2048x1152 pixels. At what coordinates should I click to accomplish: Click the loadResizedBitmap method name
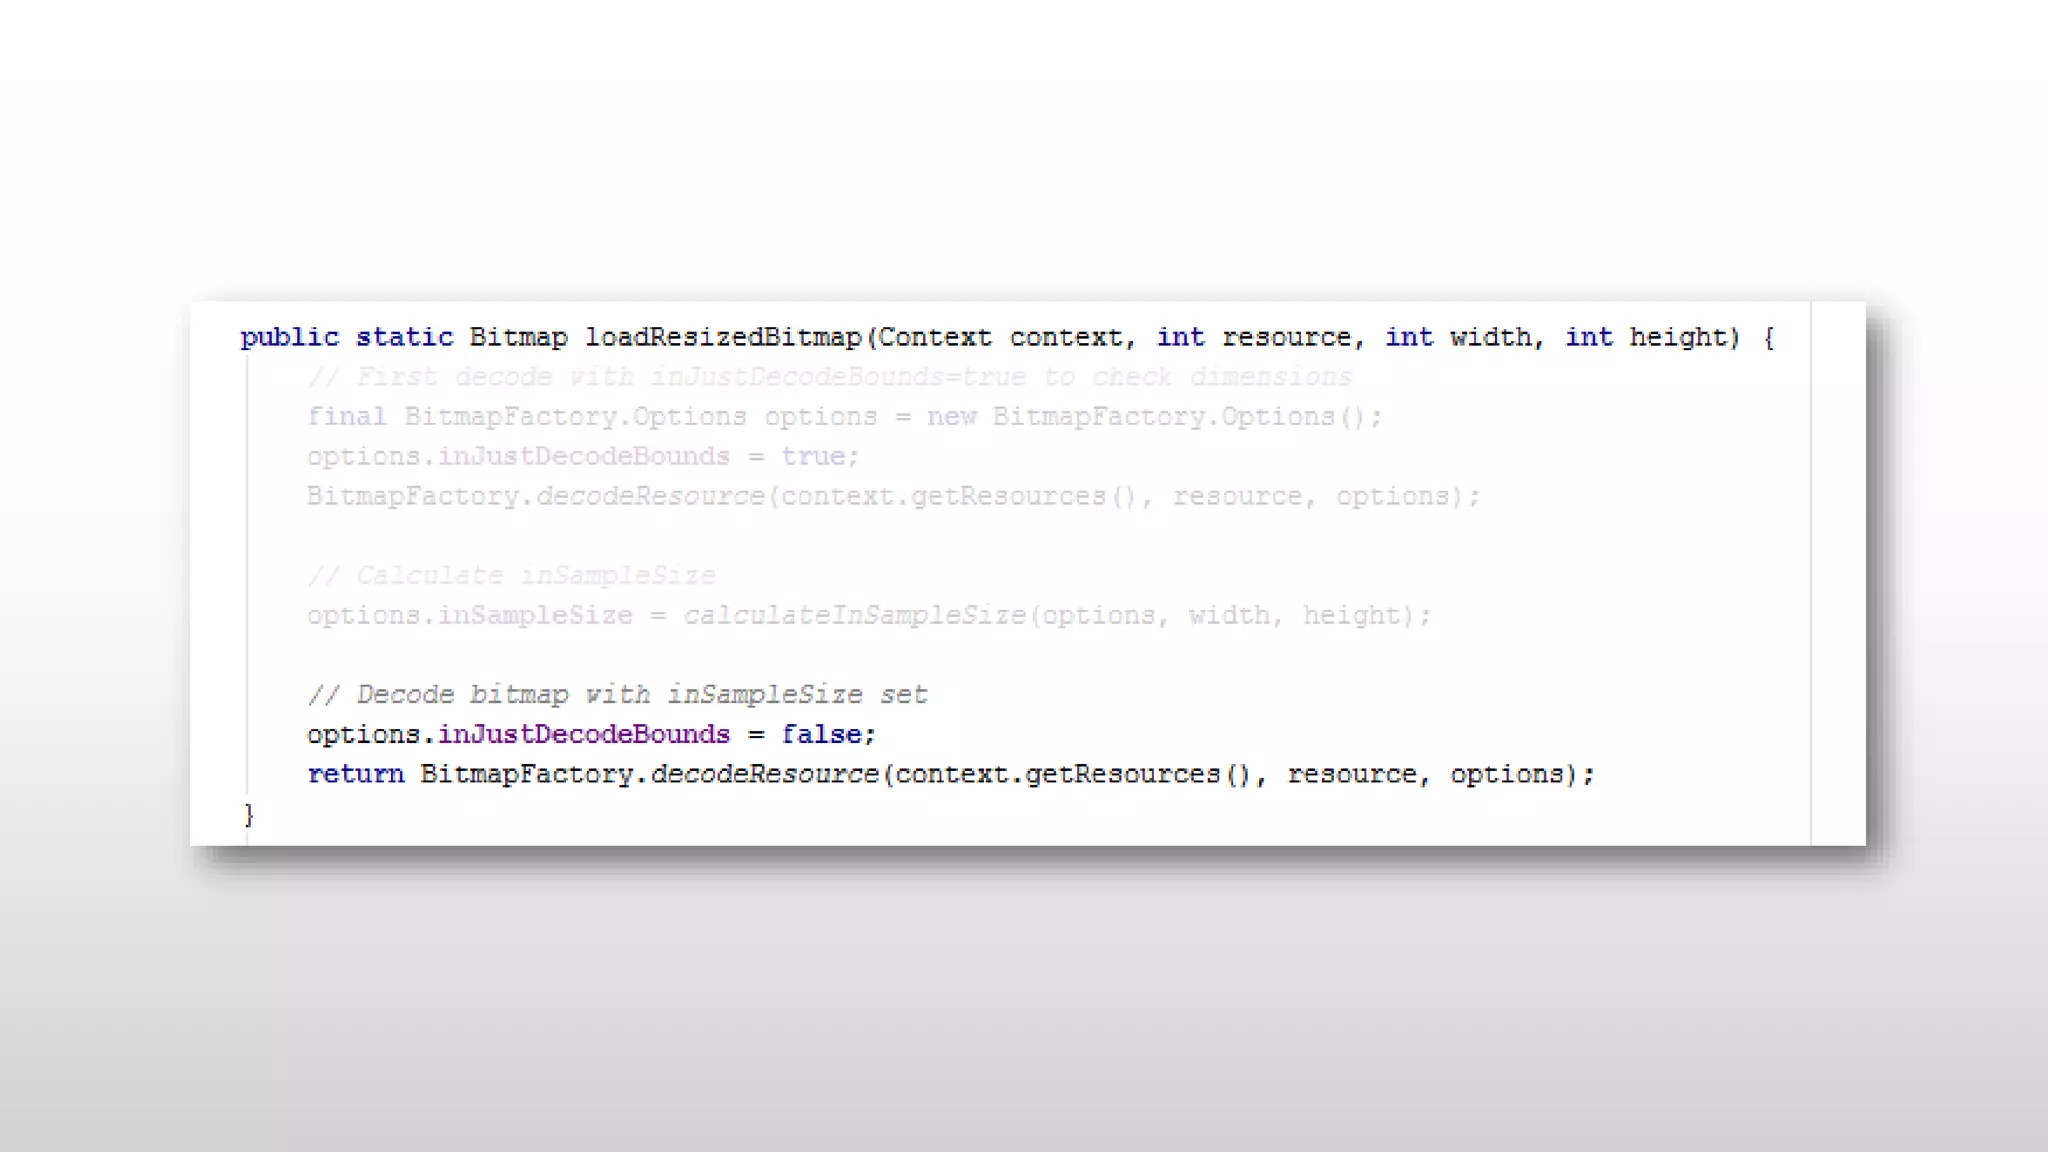[723, 338]
